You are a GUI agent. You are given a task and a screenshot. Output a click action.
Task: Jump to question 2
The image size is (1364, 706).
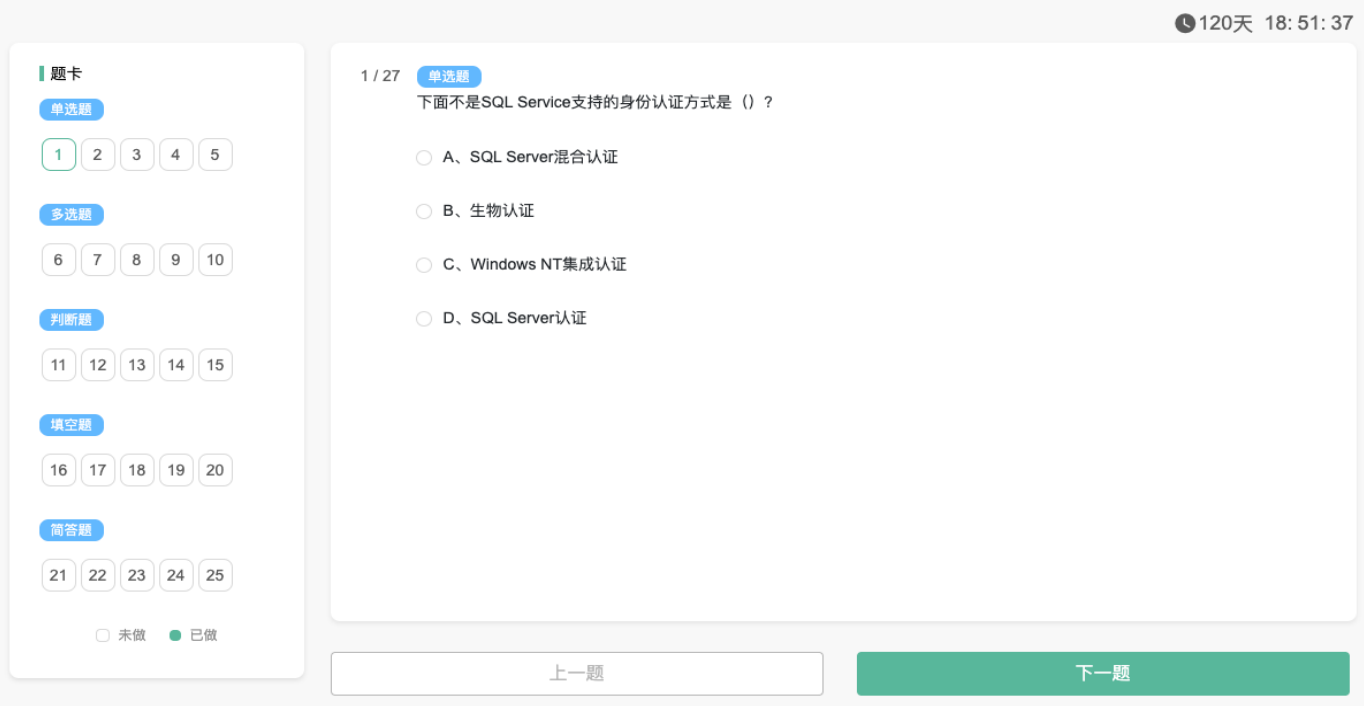point(98,155)
